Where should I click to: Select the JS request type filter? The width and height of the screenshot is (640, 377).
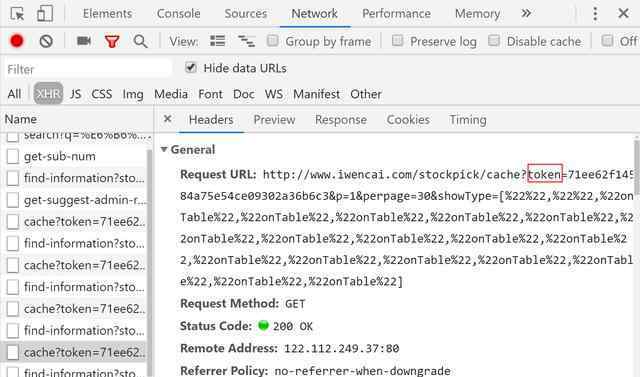(x=76, y=94)
